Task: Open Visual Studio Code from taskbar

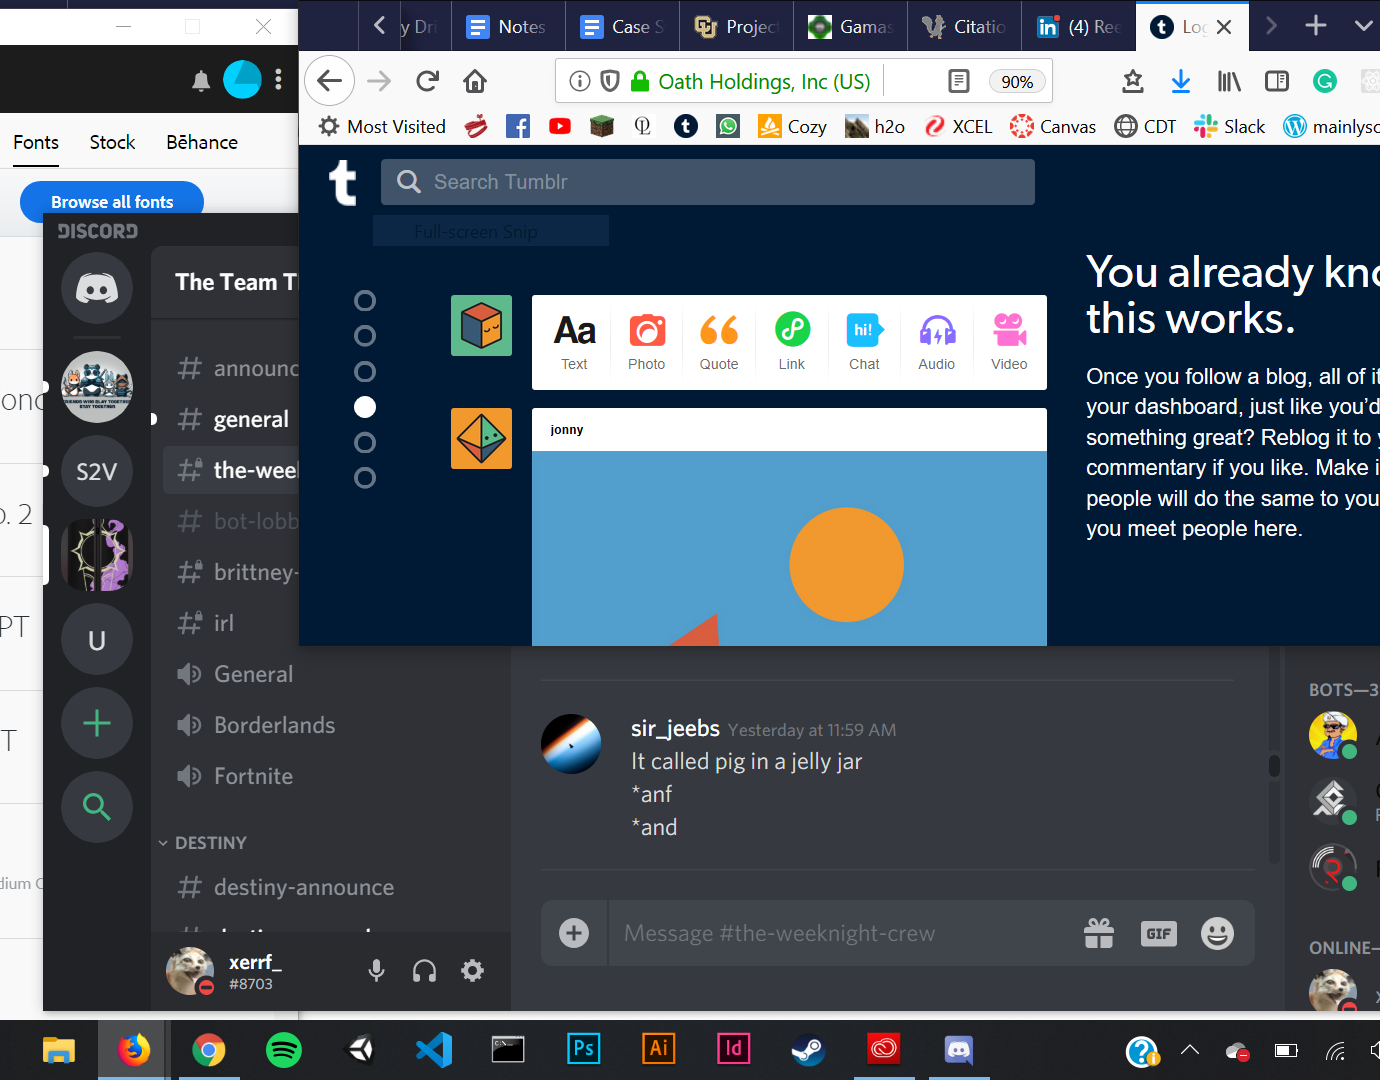Action: click(x=434, y=1050)
